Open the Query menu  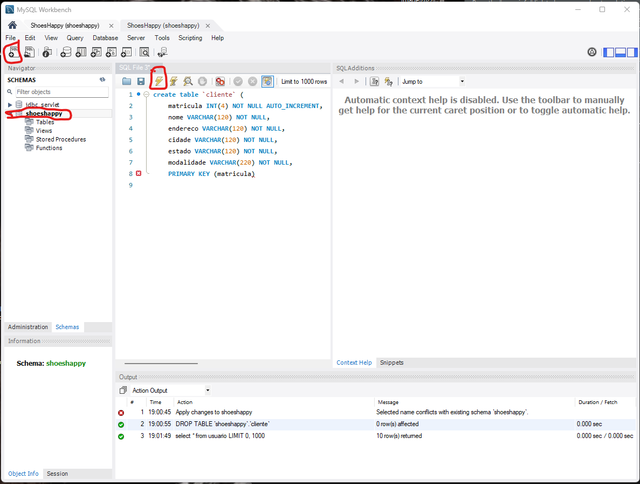pos(75,38)
